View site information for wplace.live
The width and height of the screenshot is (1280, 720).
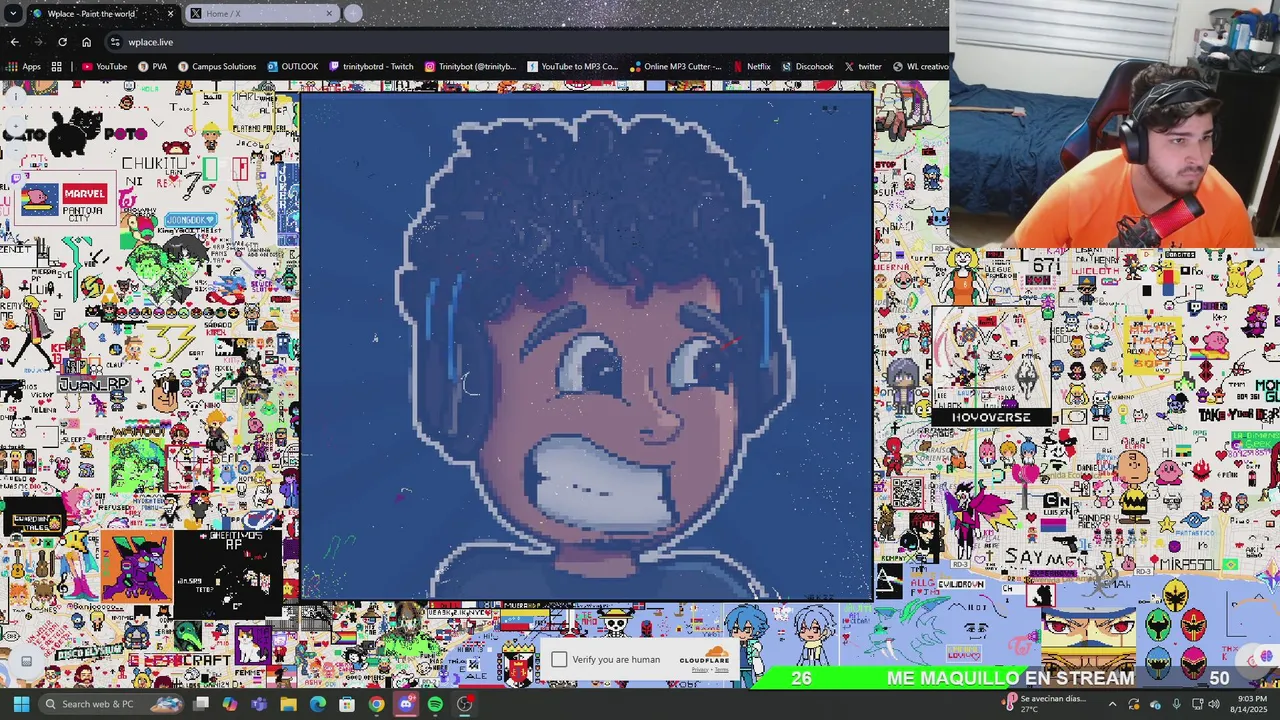point(115,42)
